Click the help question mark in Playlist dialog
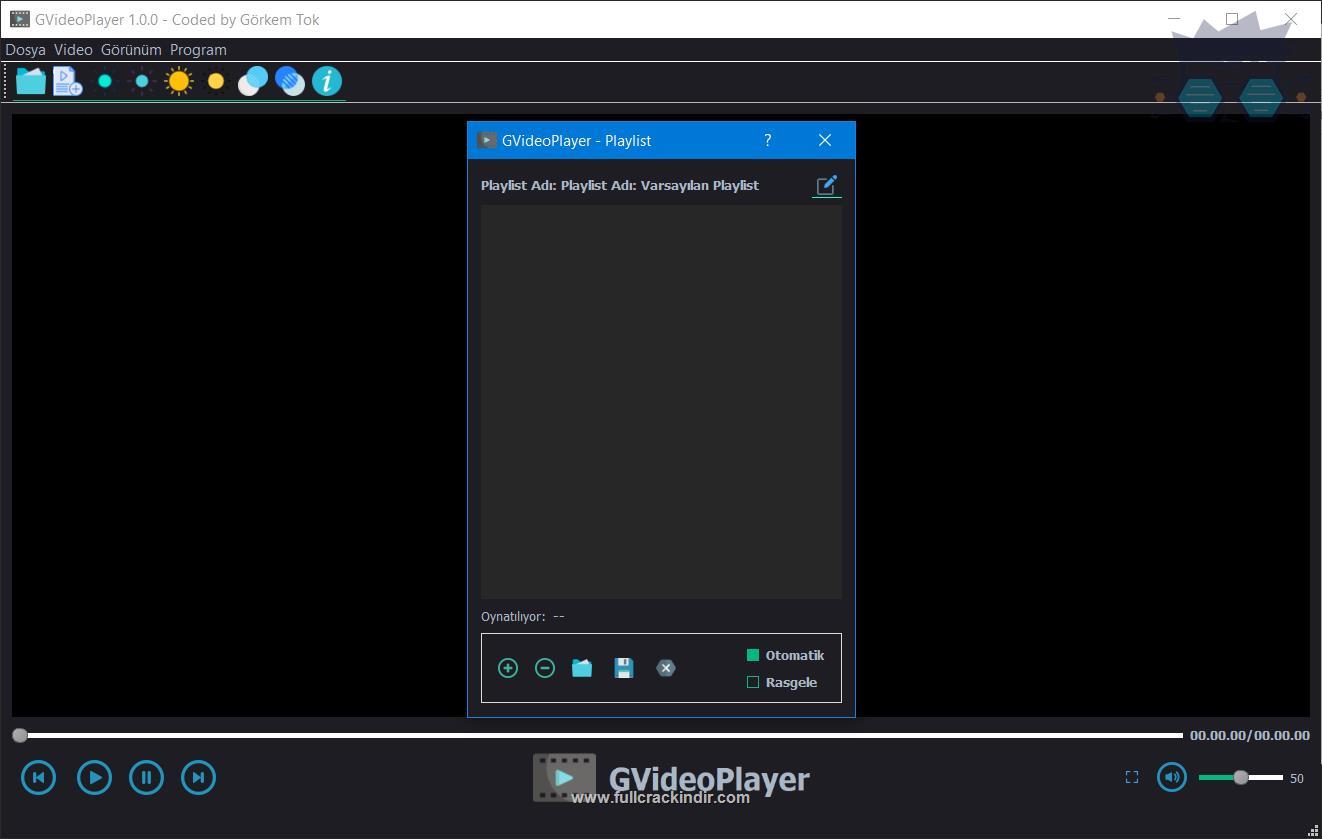1322x839 pixels. coord(768,140)
